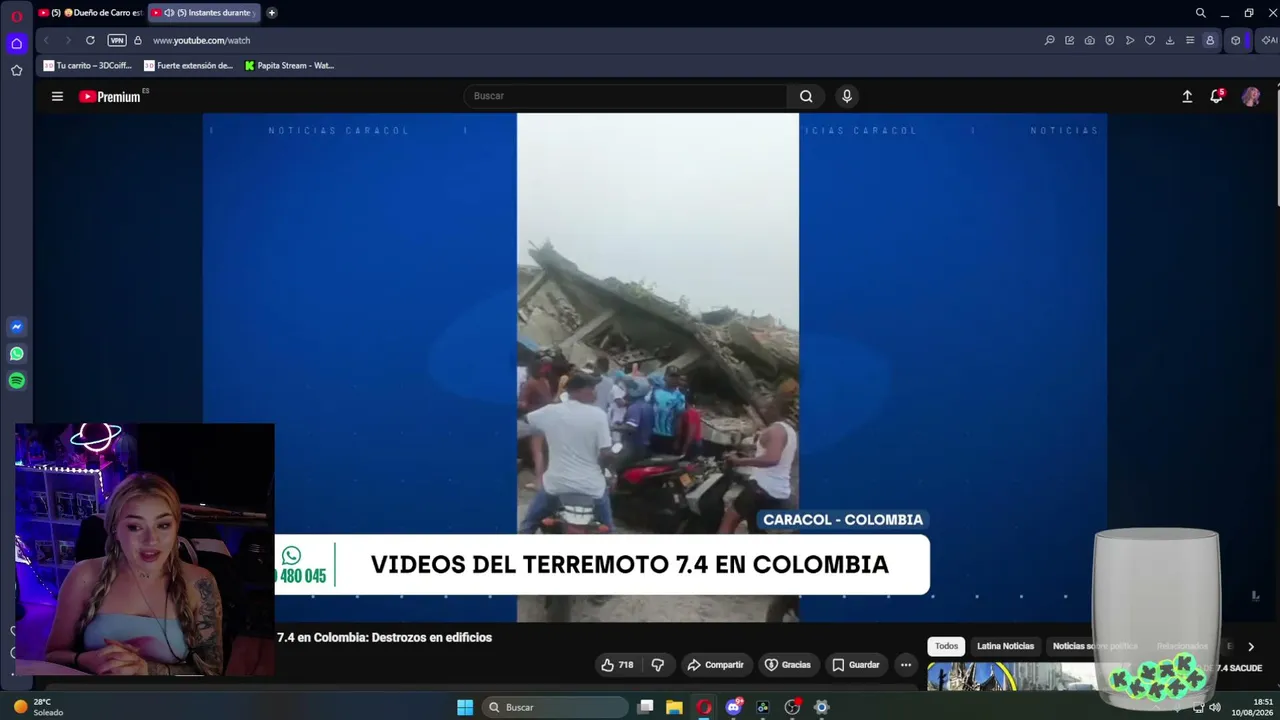1280x720 pixels.
Task: Open a new browser tab
Action: click(271, 13)
